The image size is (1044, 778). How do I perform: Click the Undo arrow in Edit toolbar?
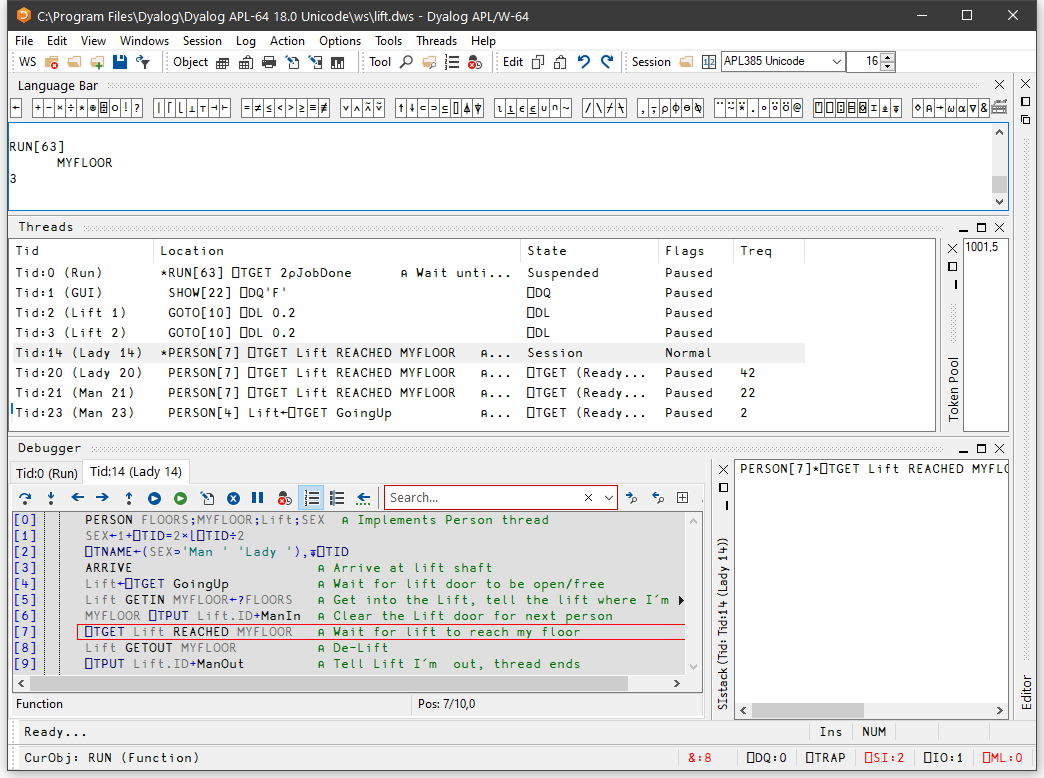pyautogui.click(x=584, y=62)
